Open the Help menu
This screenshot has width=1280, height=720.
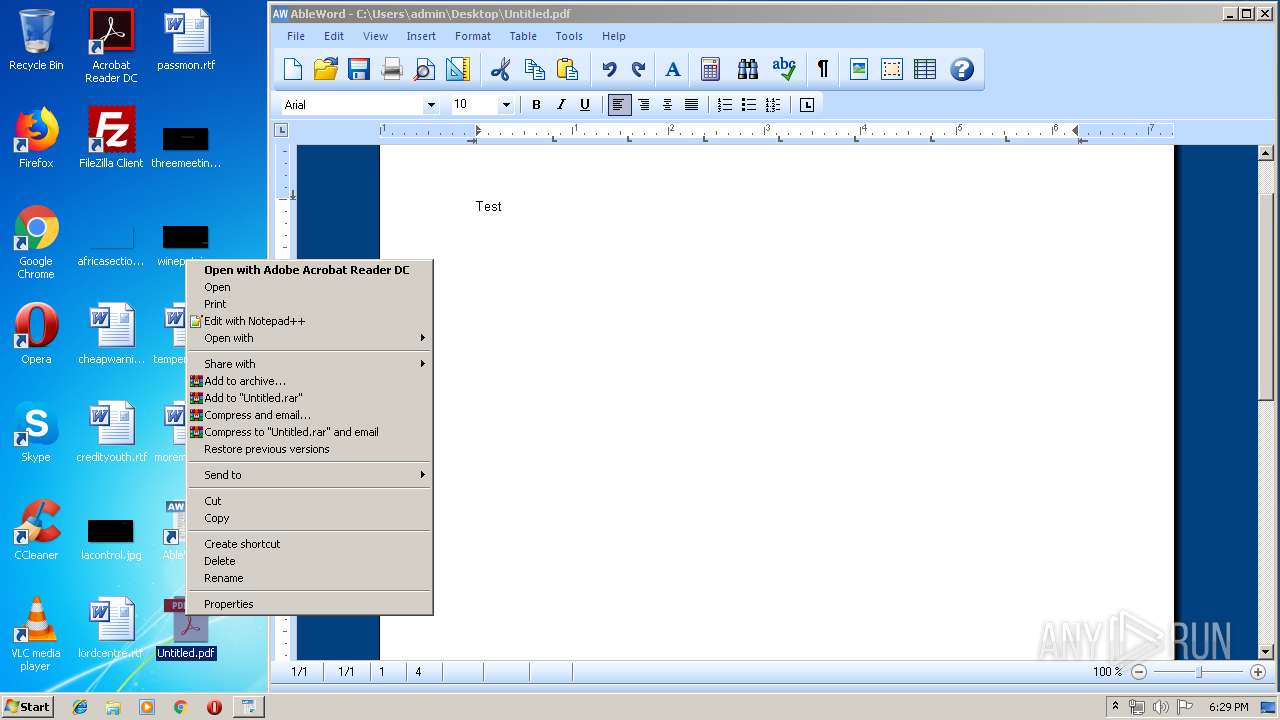point(614,36)
